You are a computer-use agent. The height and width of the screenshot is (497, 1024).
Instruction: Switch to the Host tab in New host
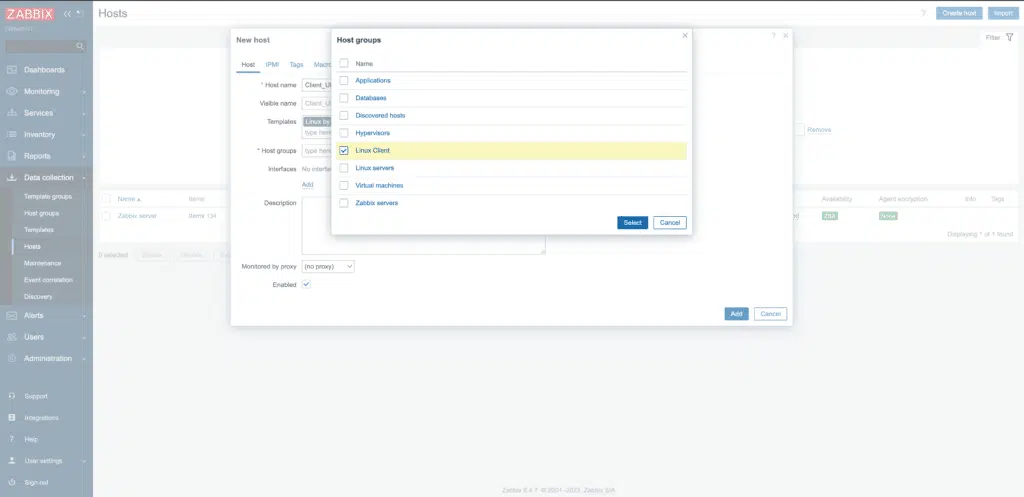pyautogui.click(x=248, y=65)
